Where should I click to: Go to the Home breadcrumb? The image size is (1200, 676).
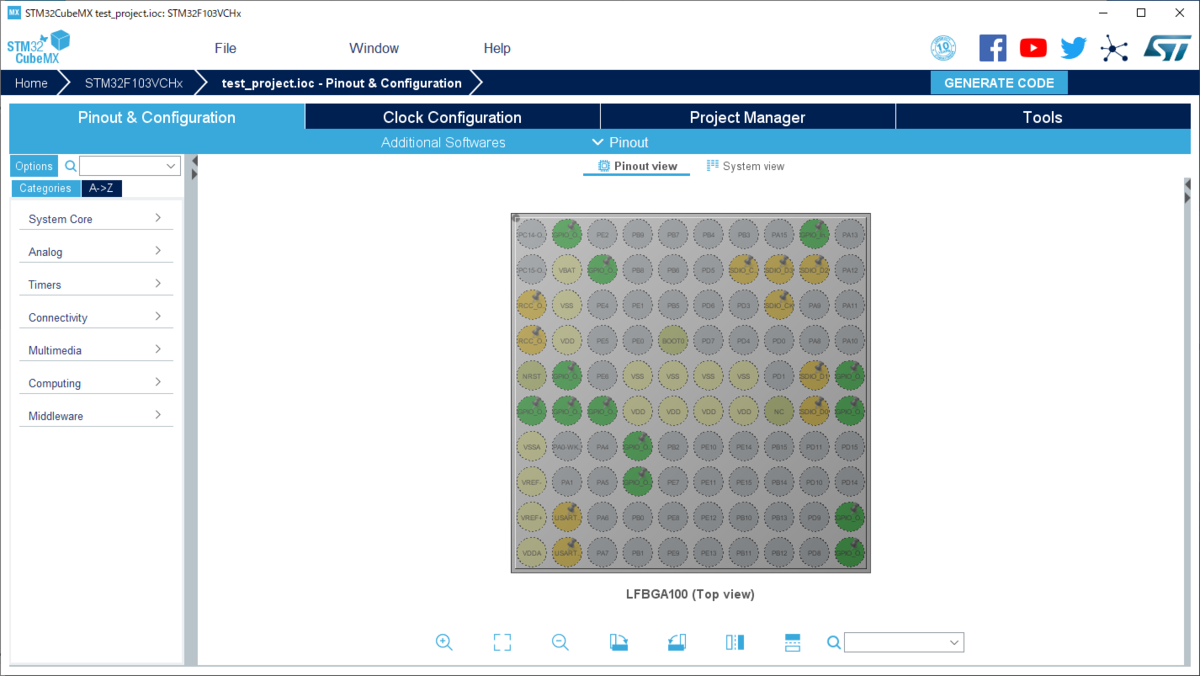[x=31, y=83]
